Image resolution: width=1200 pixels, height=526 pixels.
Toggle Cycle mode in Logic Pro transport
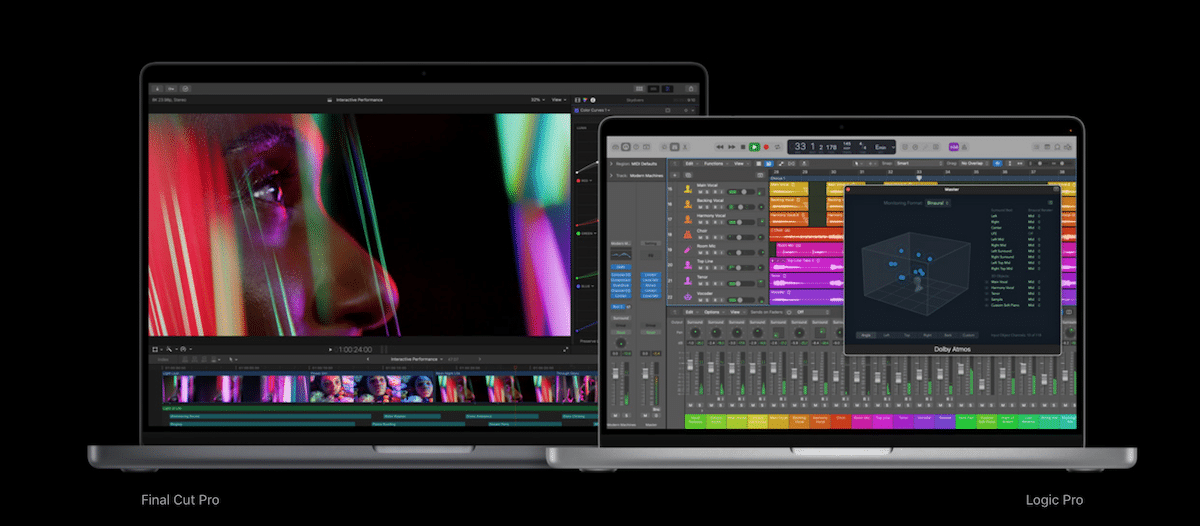click(777, 147)
